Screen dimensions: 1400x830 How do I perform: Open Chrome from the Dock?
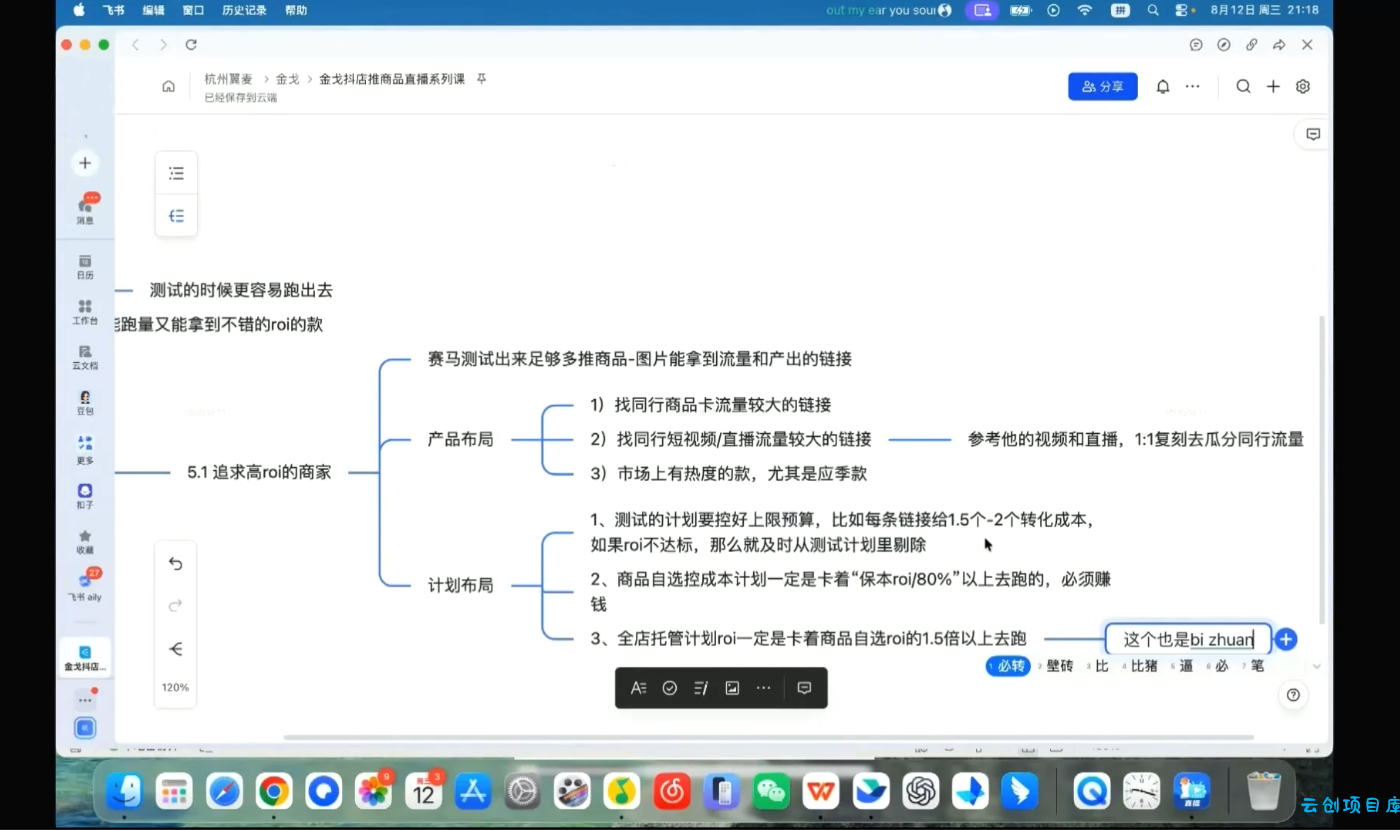[274, 792]
